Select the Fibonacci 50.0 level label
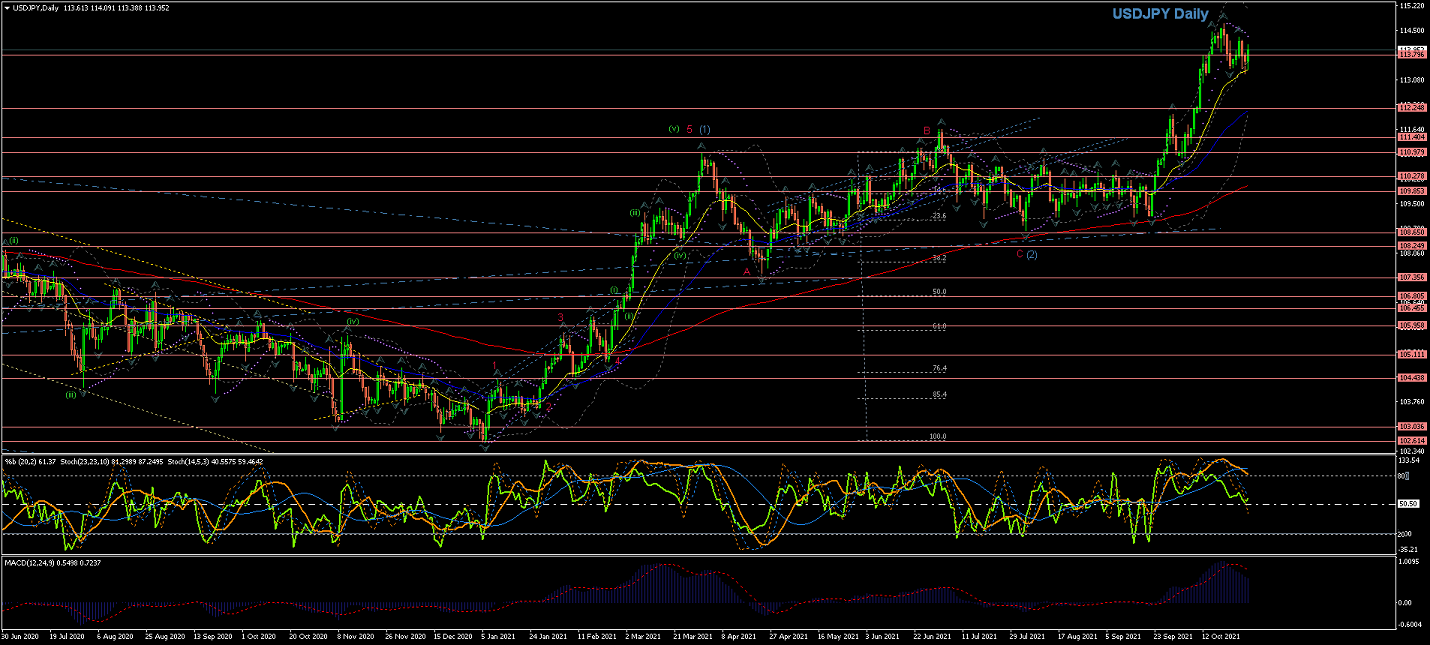1430x645 pixels. (x=939, y=292)
